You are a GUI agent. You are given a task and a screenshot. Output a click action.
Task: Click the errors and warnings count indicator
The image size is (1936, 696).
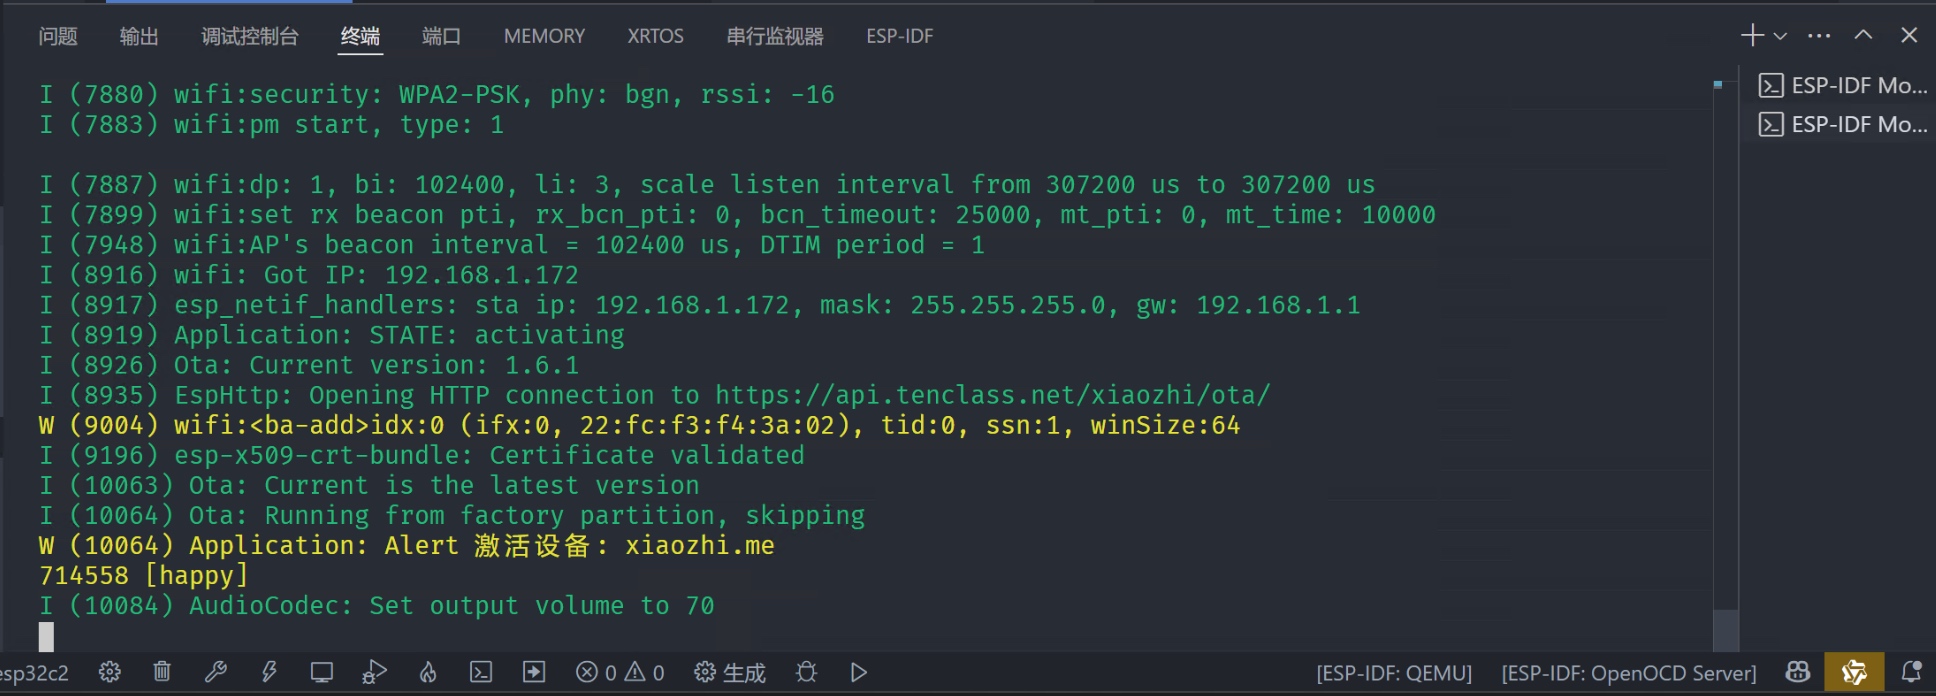pos(620,673)
